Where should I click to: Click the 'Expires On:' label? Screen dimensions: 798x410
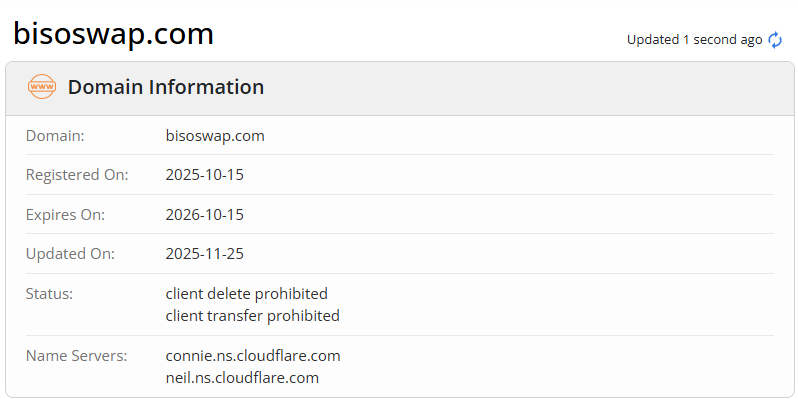tap(65, 215)
